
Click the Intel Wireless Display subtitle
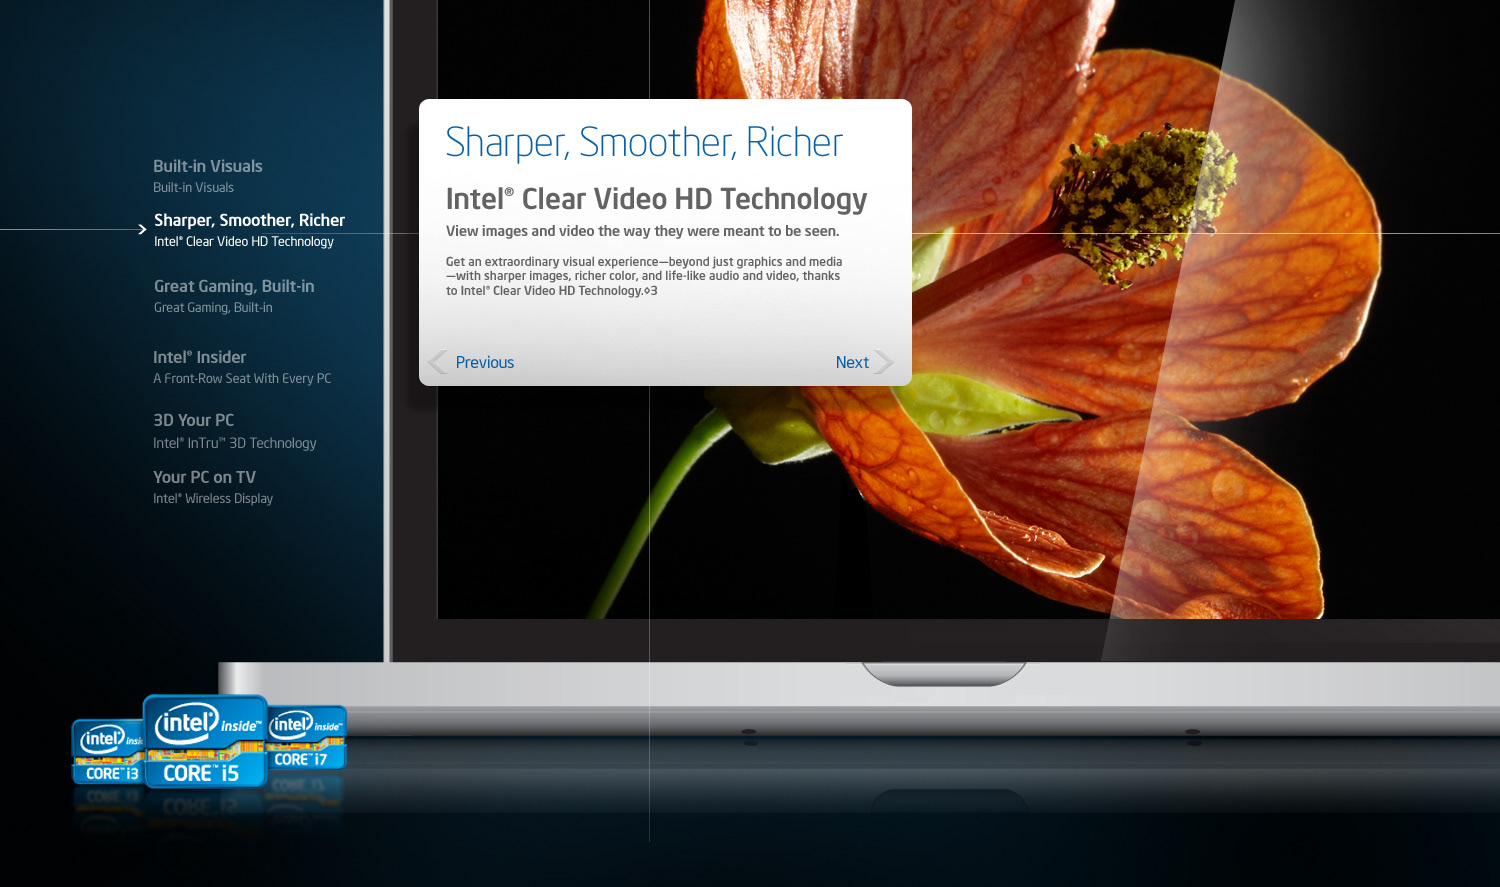(213, 498)
